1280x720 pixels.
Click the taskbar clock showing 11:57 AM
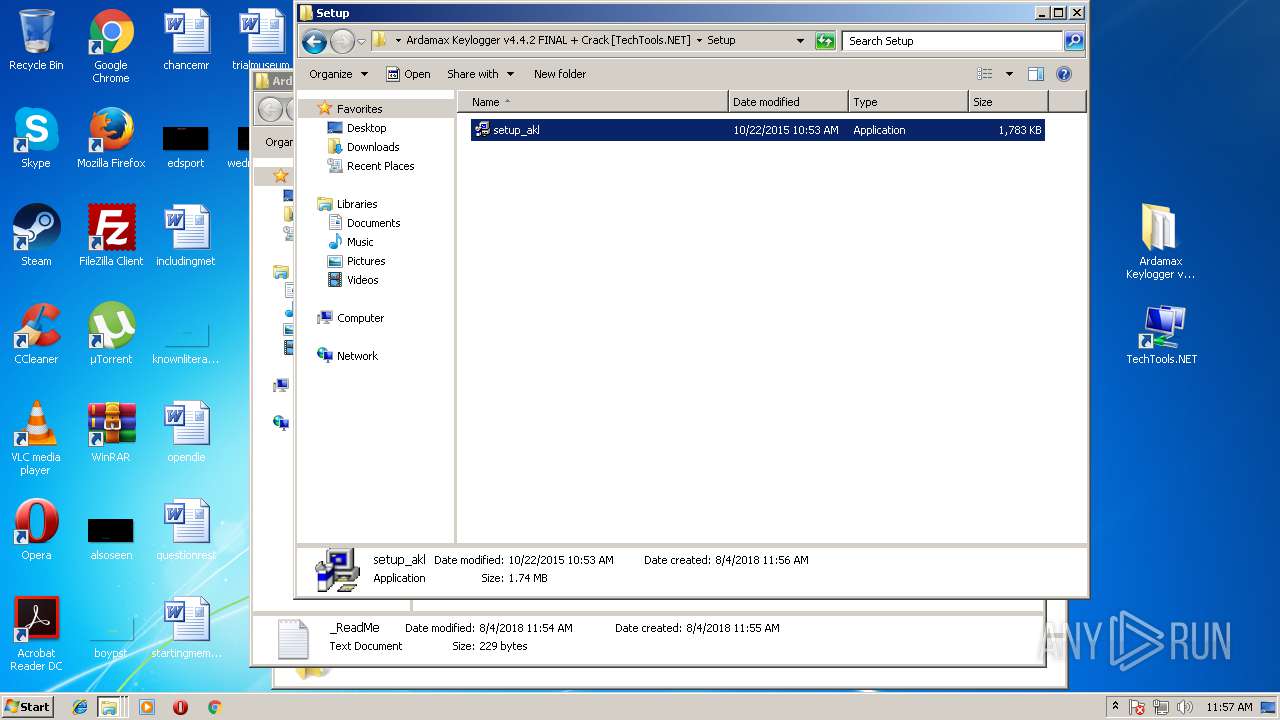(x=1229, y=707)
